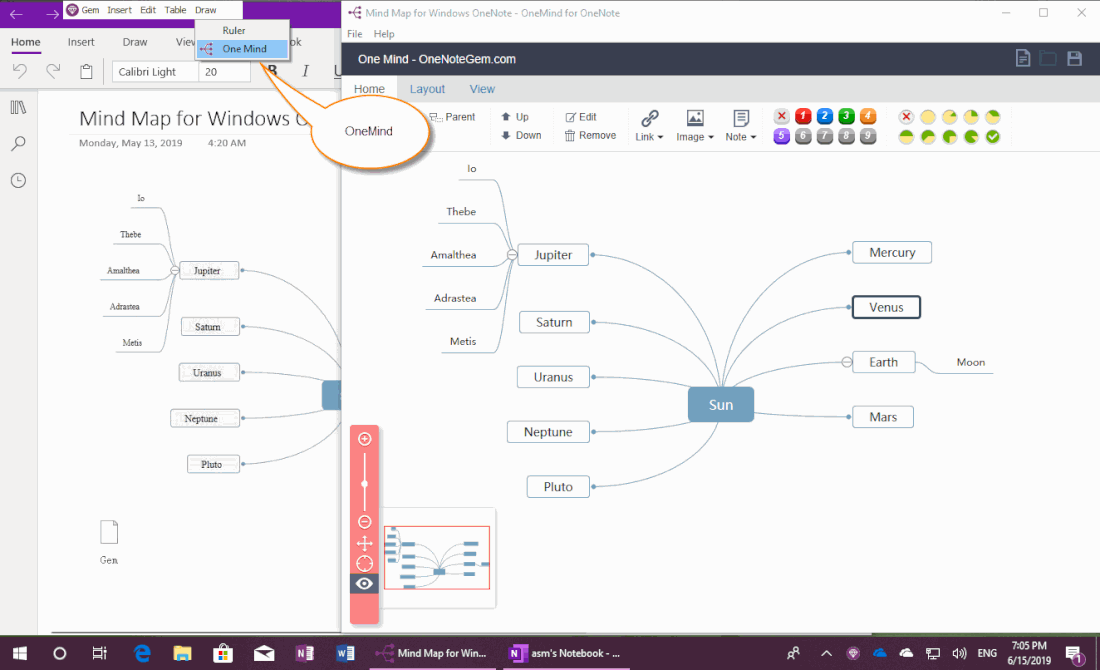Viewport: 1100px width, 670px height.
Task: Toggle italic formatting in OneNote
Action: [x=305, y=71]
